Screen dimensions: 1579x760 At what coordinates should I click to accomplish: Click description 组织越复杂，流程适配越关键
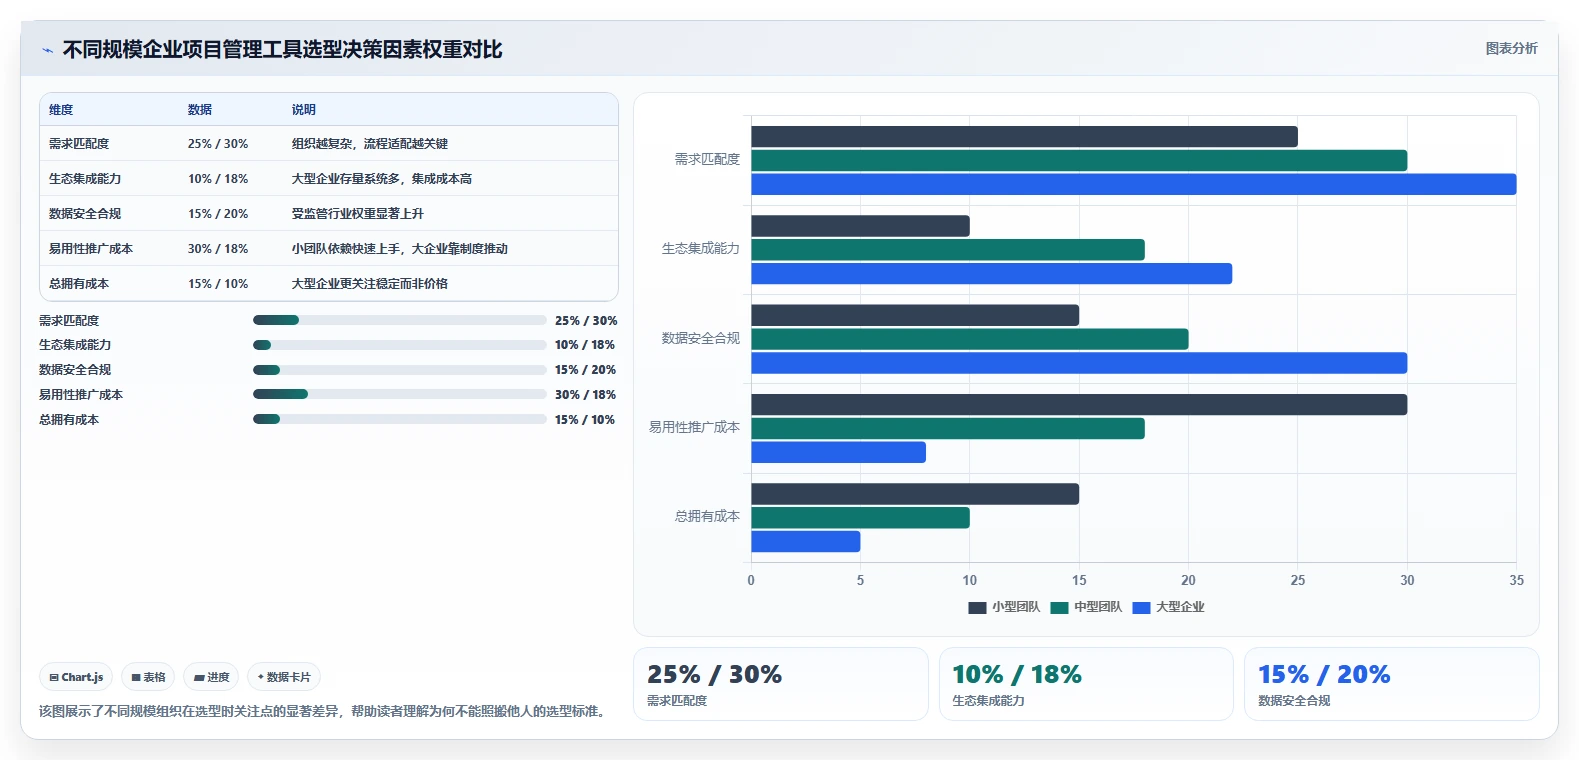(x=370, y=144)
